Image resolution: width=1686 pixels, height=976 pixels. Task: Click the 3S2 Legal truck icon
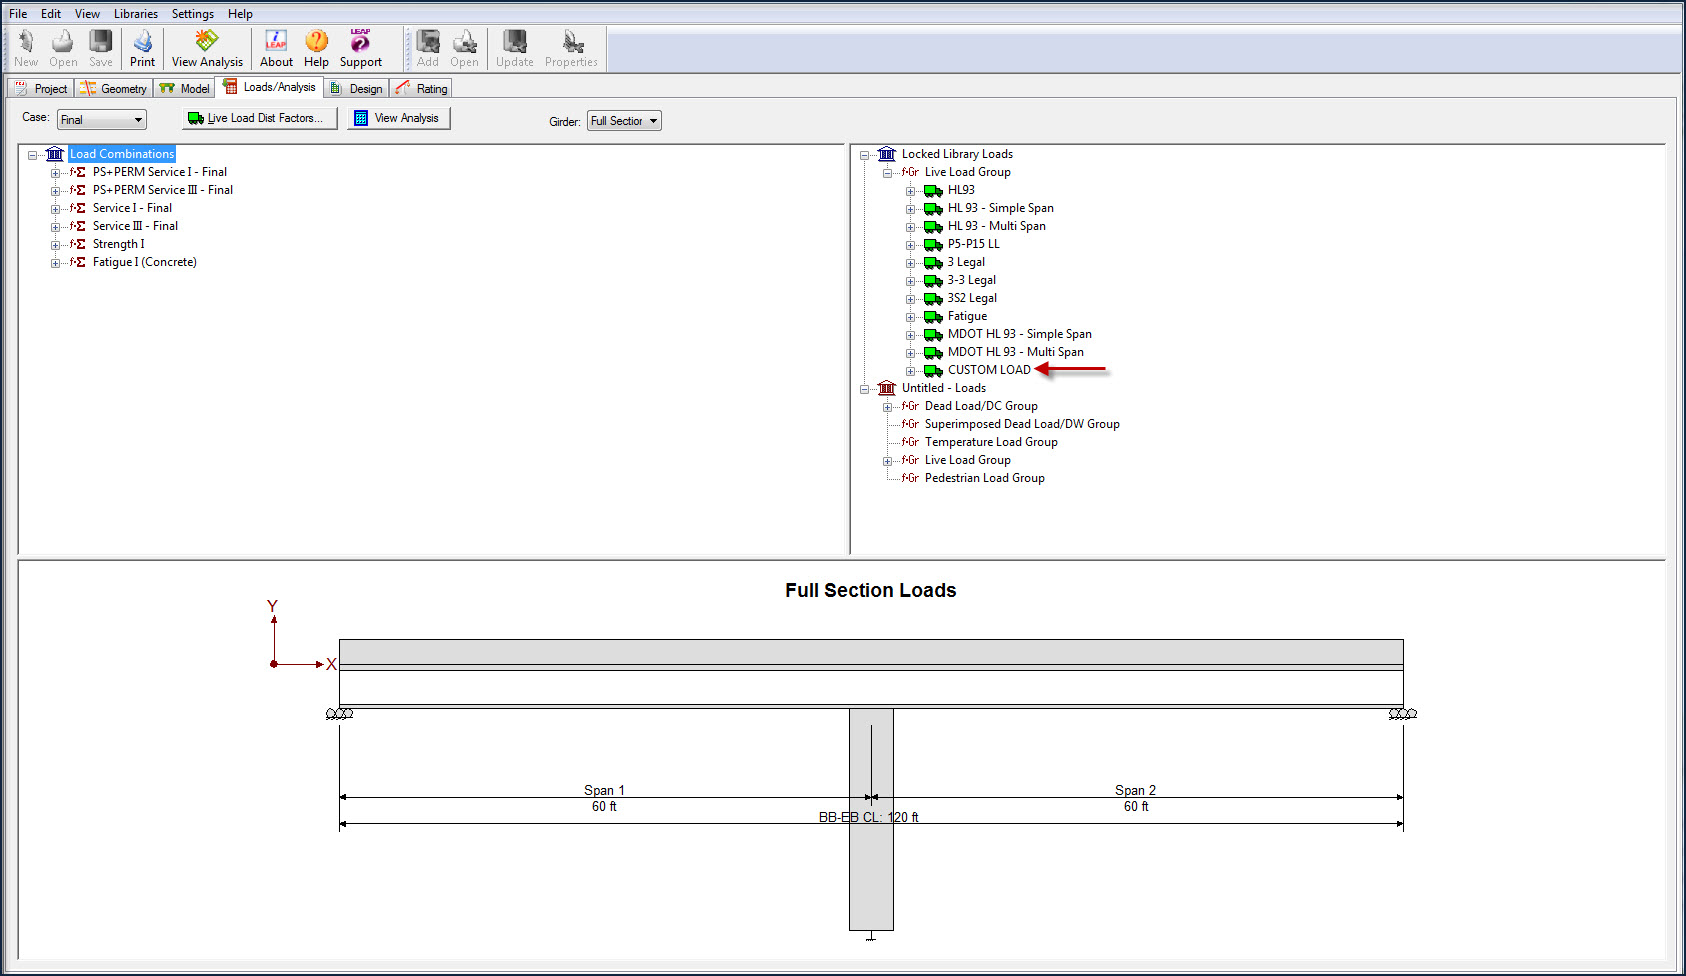(933, 298)
